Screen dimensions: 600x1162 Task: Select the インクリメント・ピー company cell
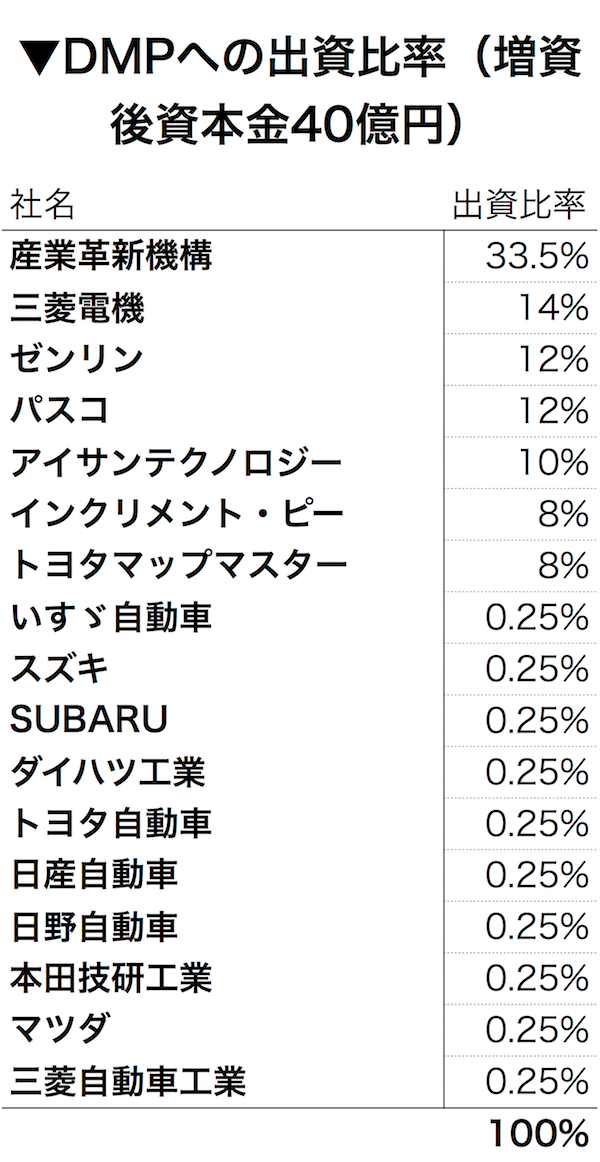[x=178, y=515]
